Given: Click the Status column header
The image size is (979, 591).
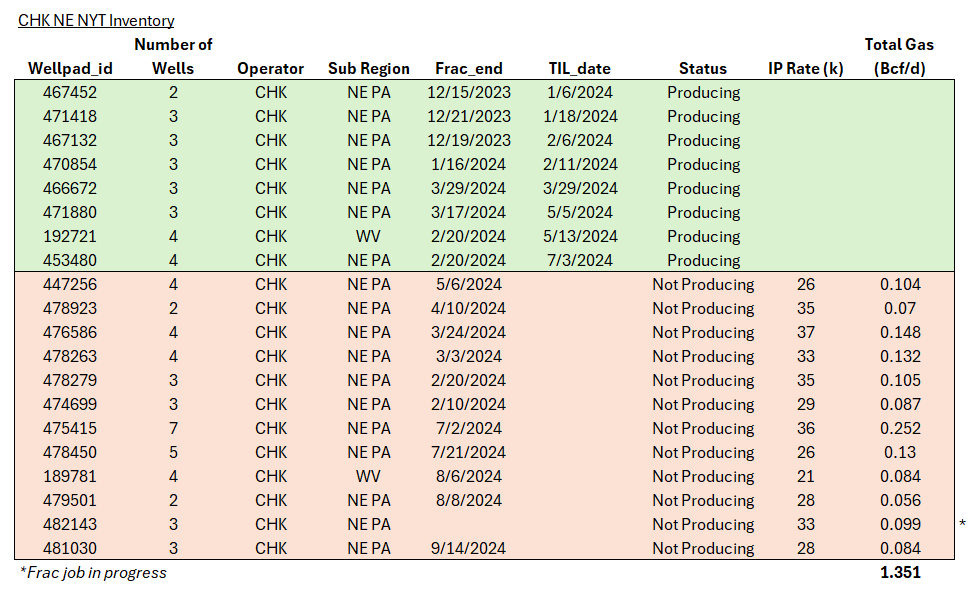Looking at the screenshot, I should [702, 69].
